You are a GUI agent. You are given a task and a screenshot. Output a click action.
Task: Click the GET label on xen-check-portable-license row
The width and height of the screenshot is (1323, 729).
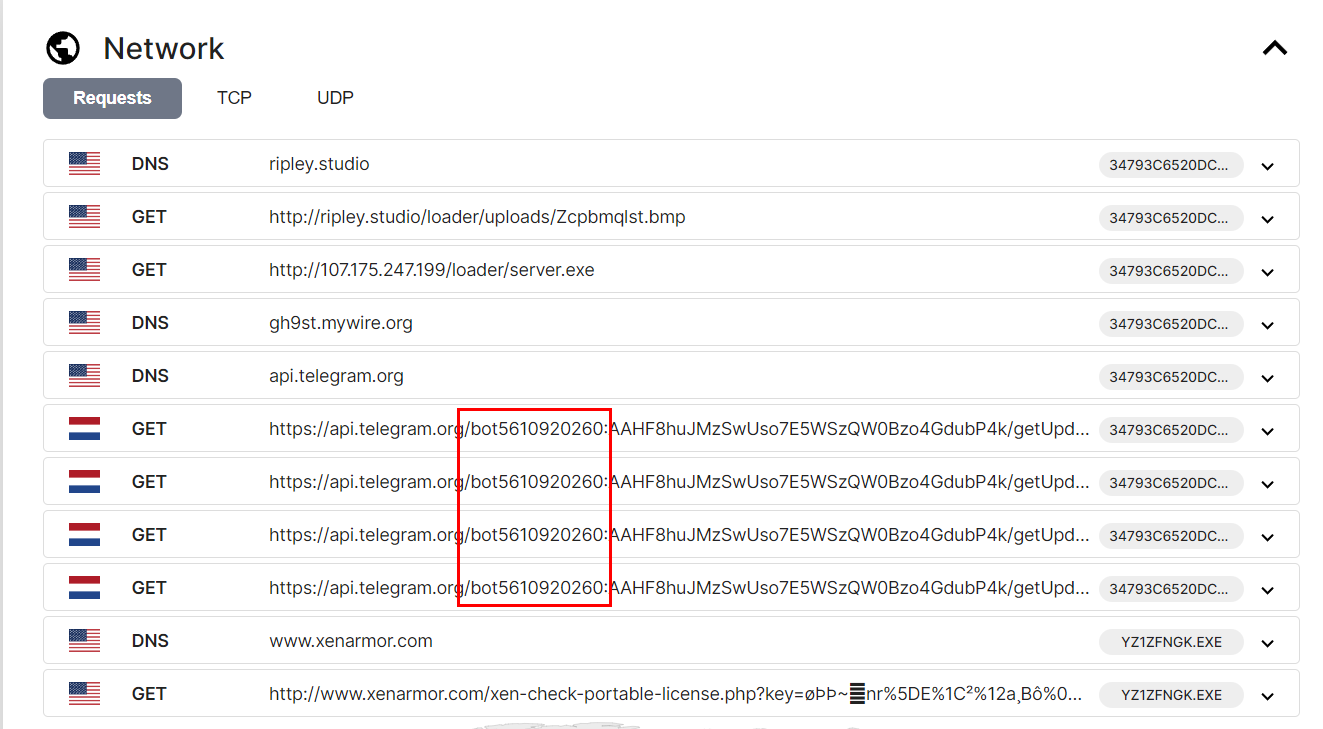click(x=149, y=694)
